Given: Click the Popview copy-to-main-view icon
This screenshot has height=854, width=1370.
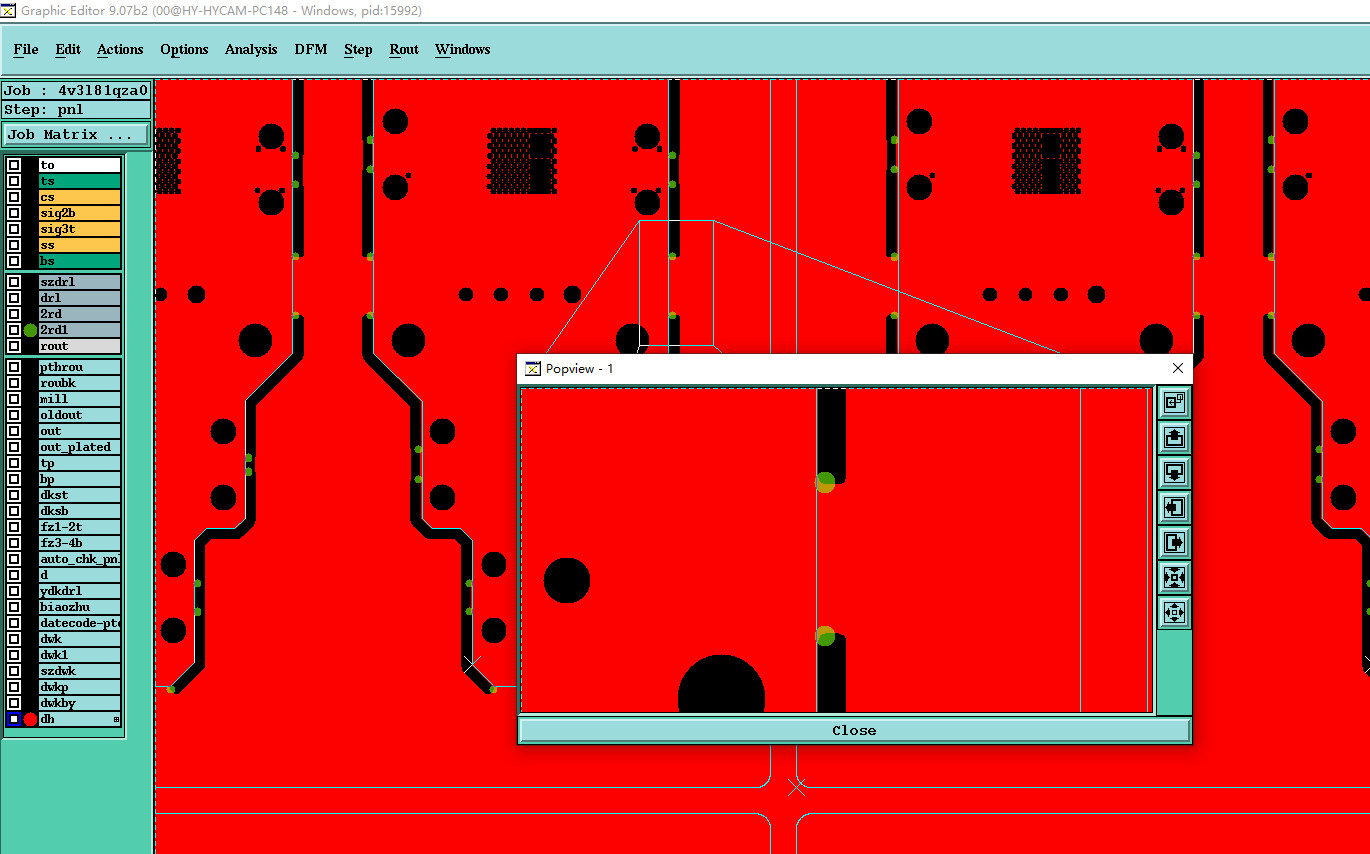Looking at the screenshot, I should coord(1174,403).
